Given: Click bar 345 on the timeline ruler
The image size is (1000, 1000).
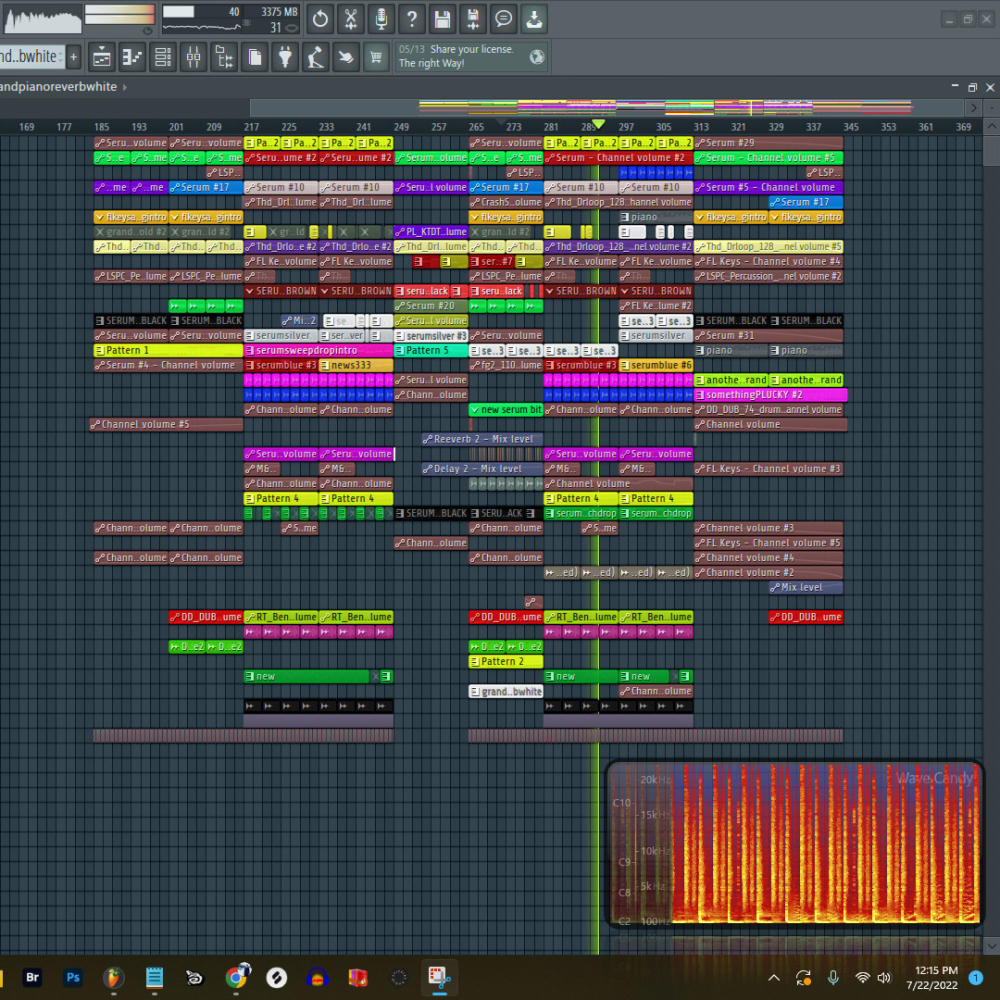Looking at the screenshot, I should coord(851,127).
